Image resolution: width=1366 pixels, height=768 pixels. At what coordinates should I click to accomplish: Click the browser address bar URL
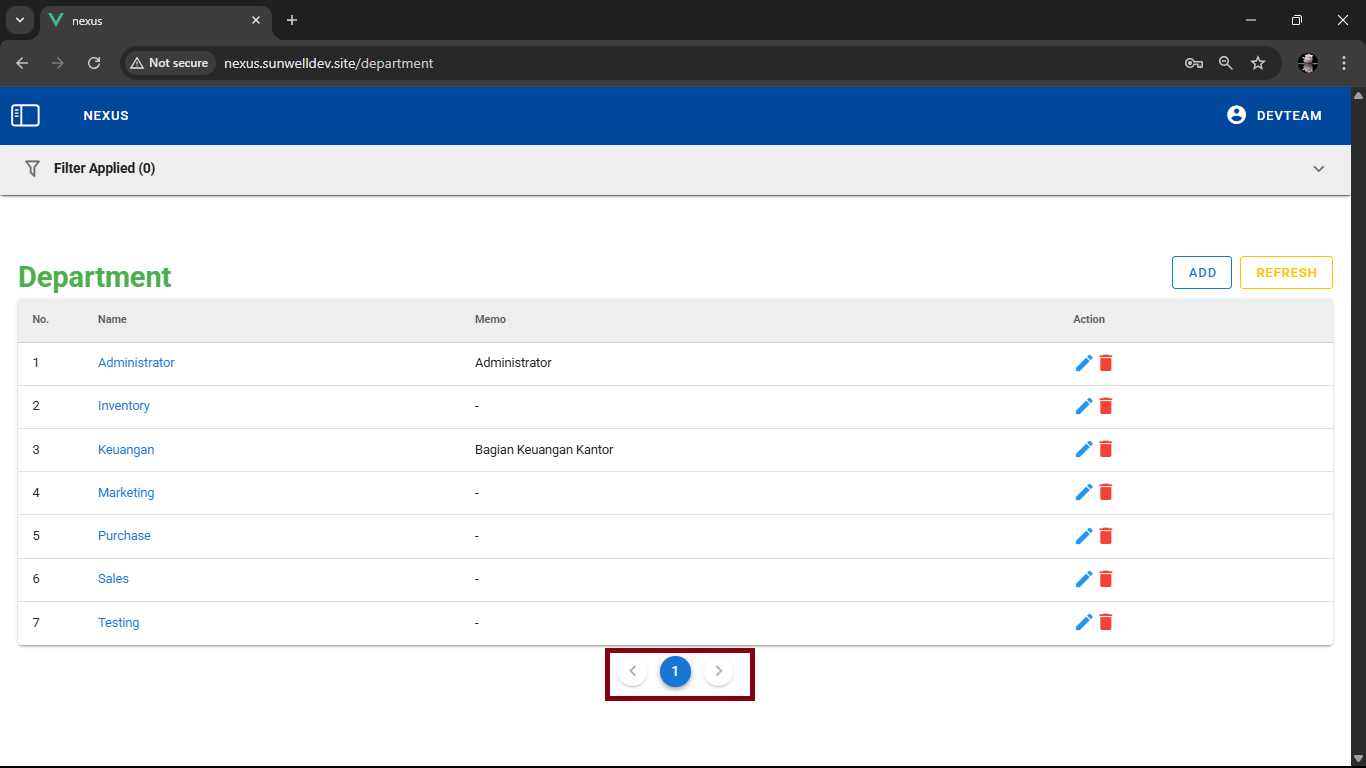(328, 63)
